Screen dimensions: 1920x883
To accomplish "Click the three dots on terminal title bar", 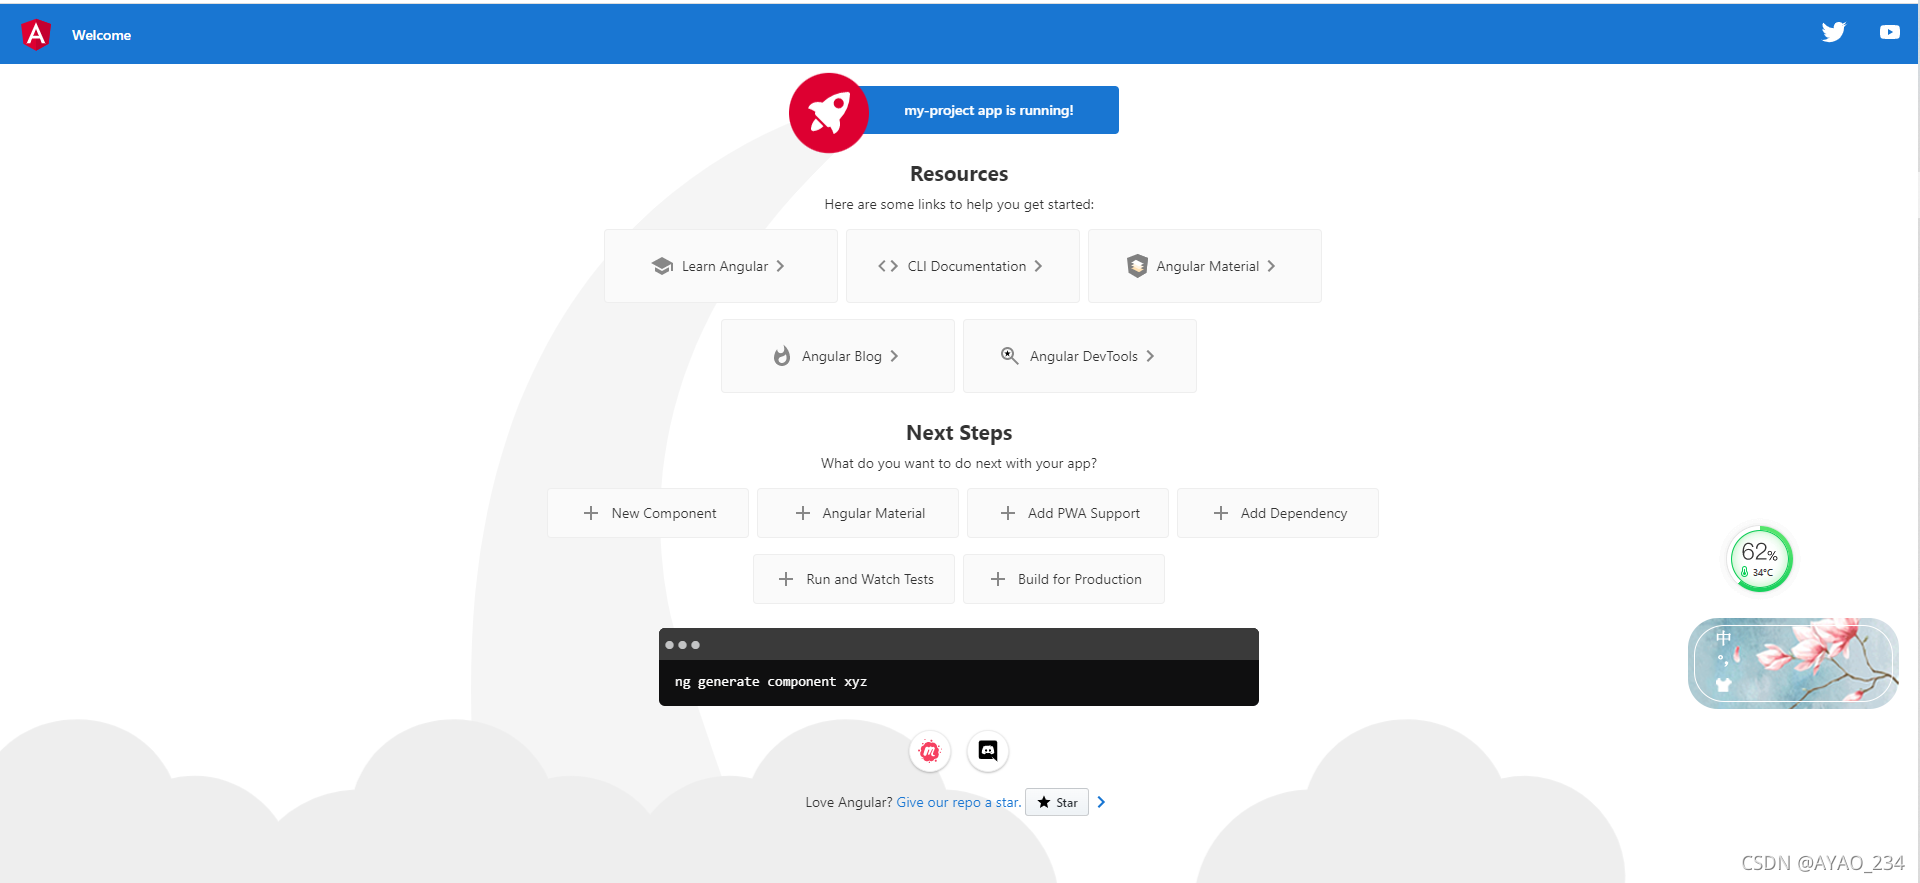I will 682,645.
